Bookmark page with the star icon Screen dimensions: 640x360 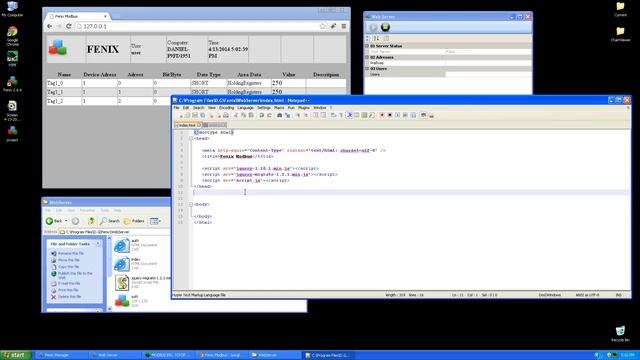click(x=322, y=26)
